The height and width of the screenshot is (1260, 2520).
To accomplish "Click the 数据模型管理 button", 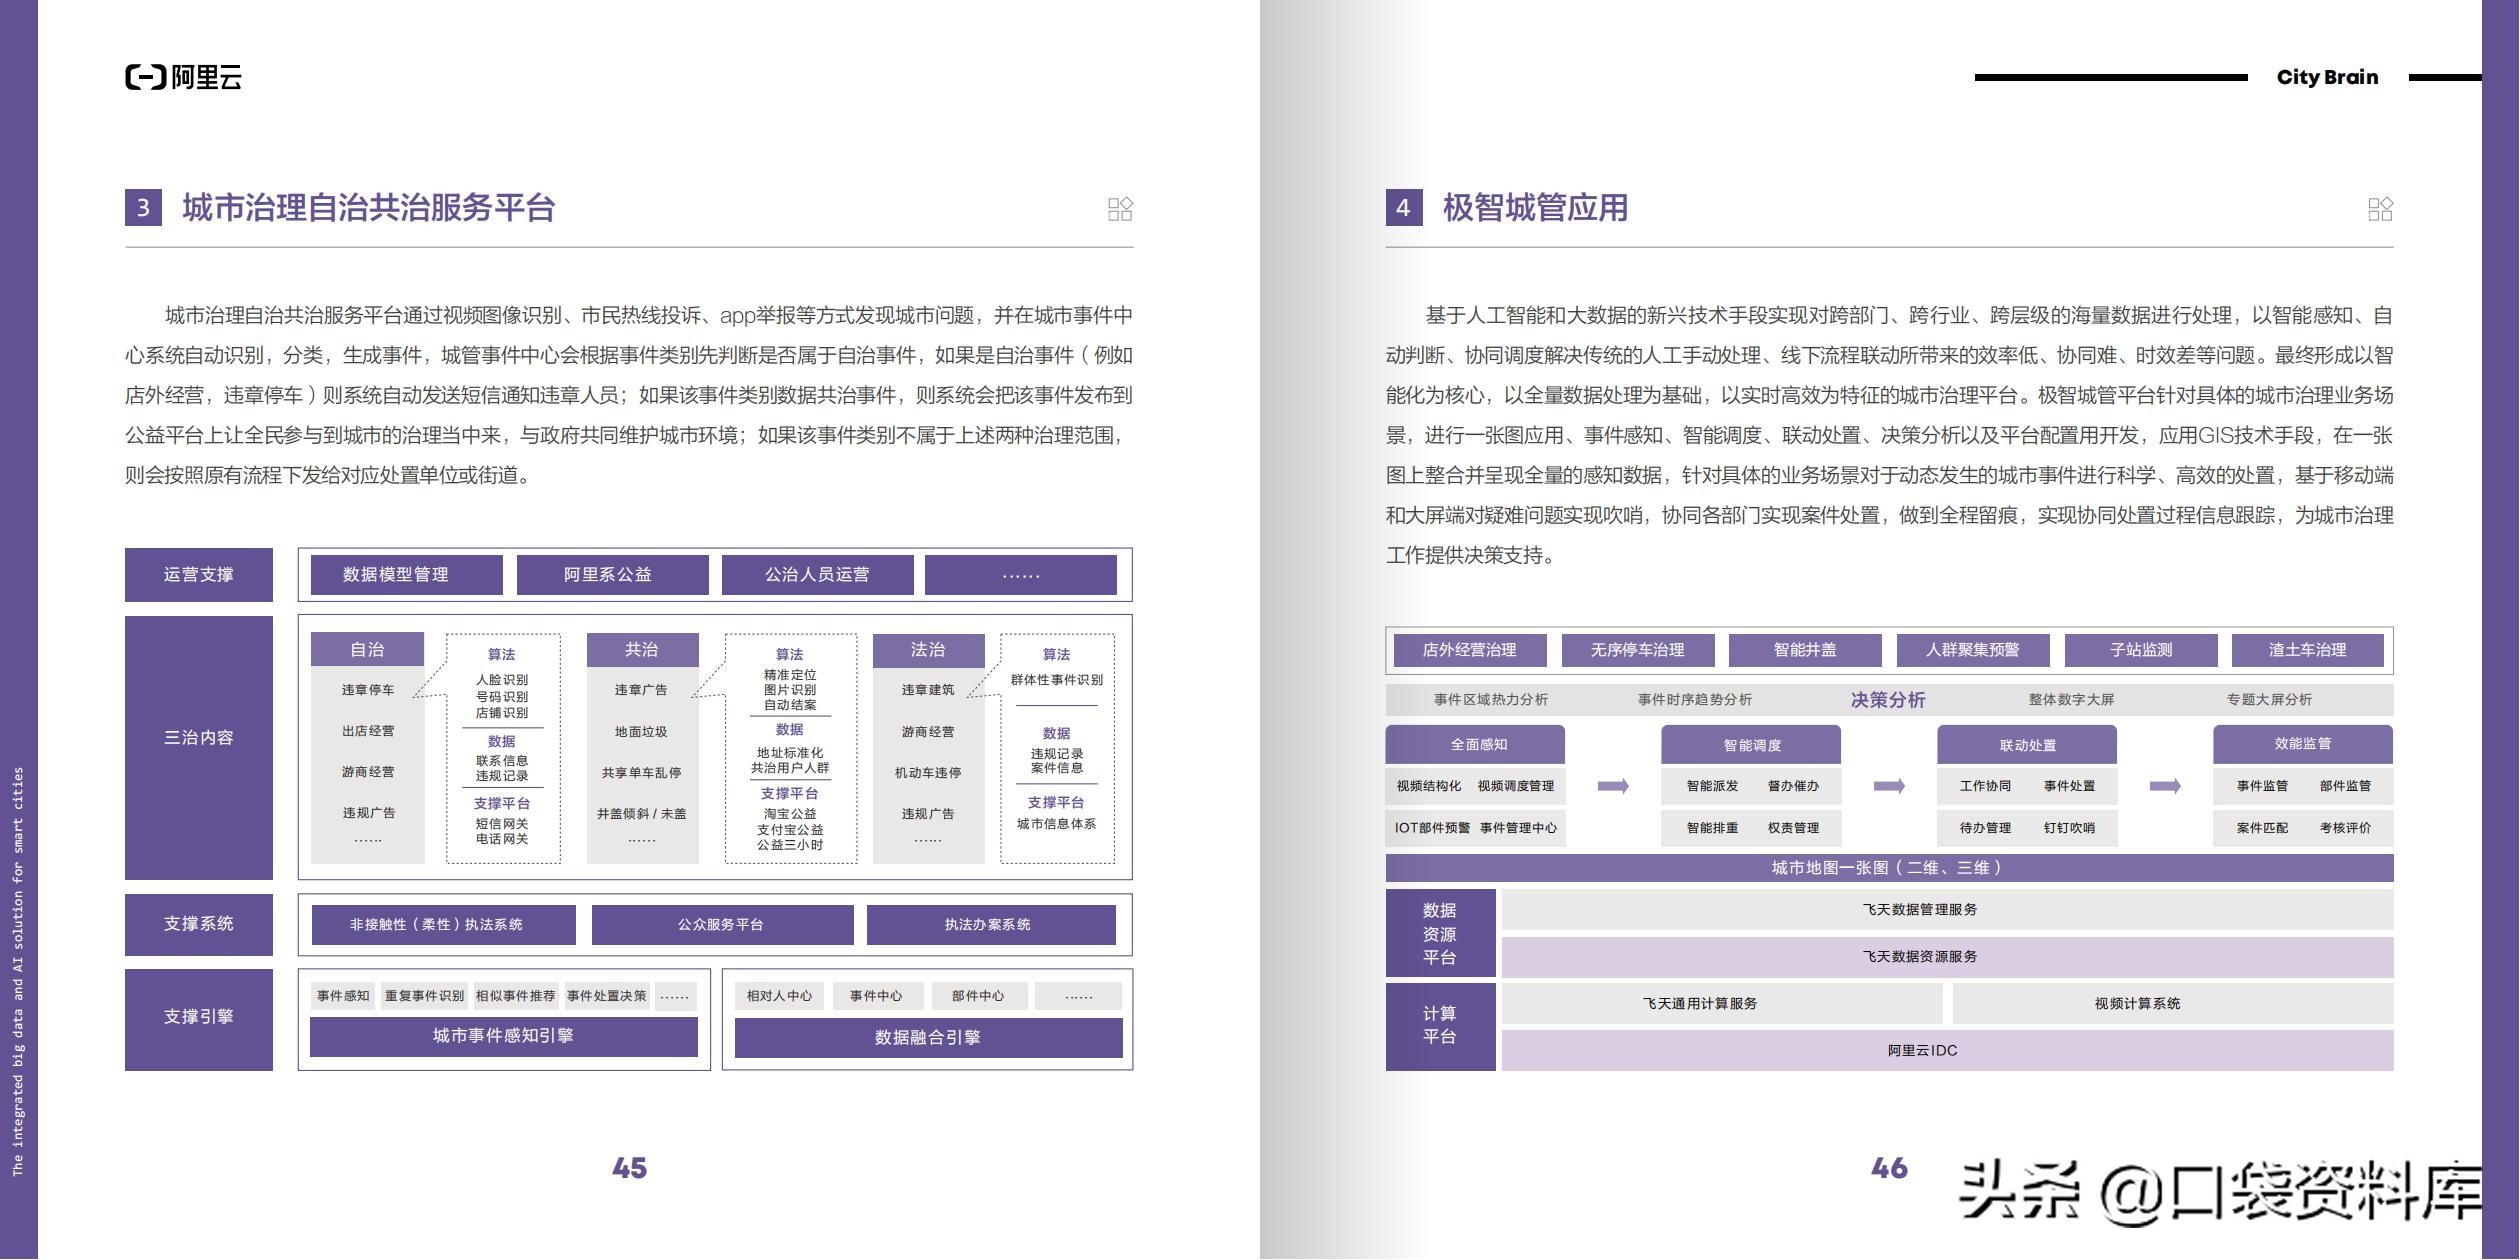I will (406, 575).
